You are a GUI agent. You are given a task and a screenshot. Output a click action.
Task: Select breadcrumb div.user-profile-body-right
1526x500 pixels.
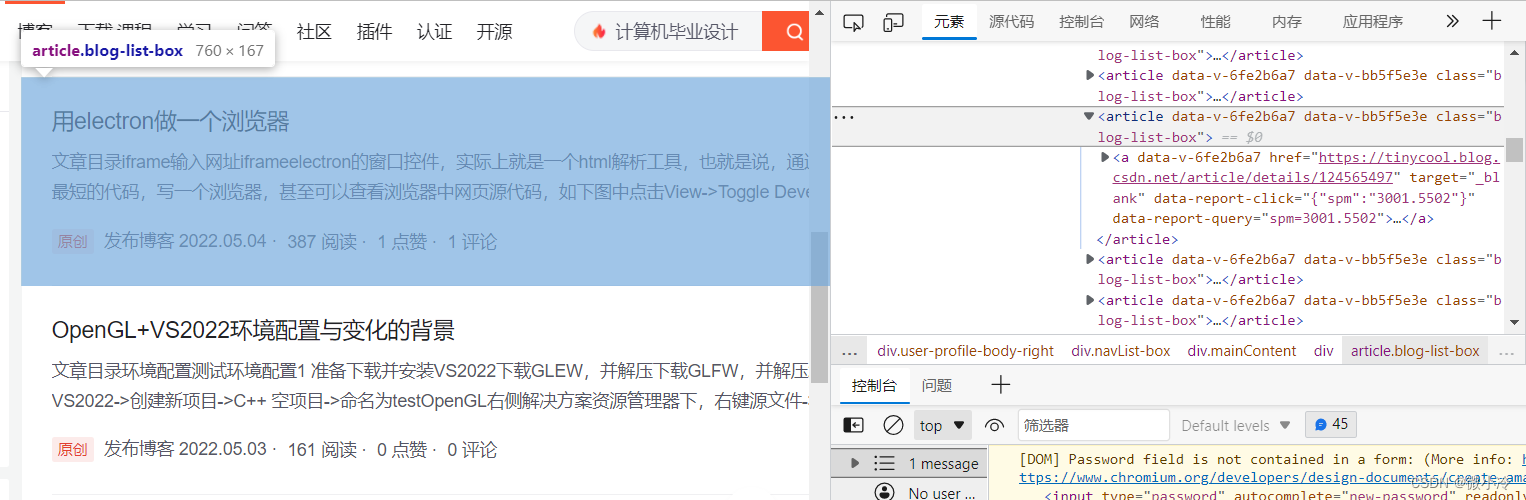965,351
